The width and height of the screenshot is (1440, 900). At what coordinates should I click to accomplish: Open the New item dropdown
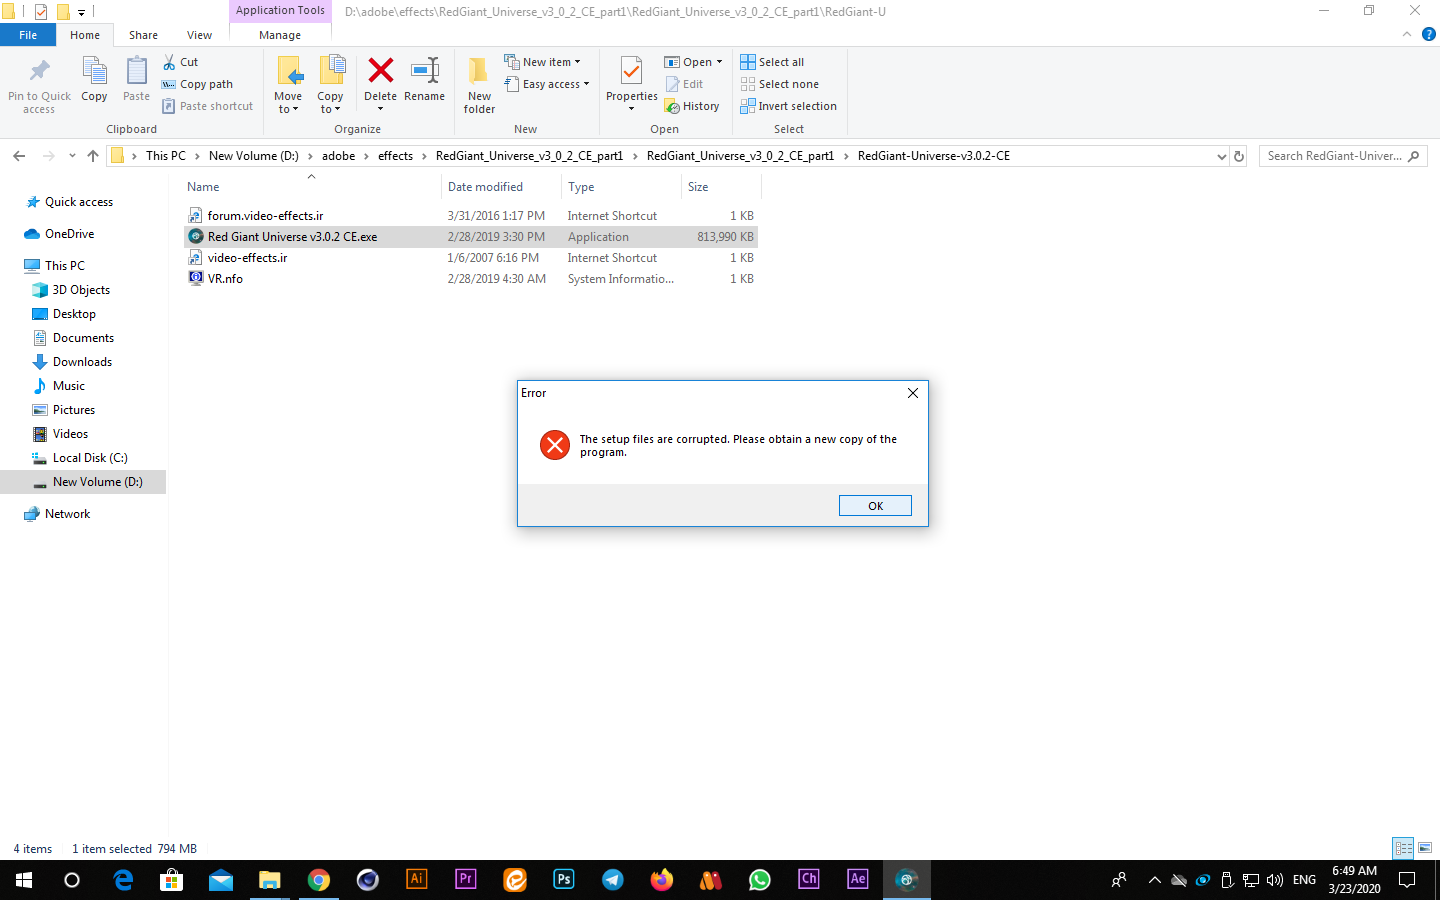point(542,62)
